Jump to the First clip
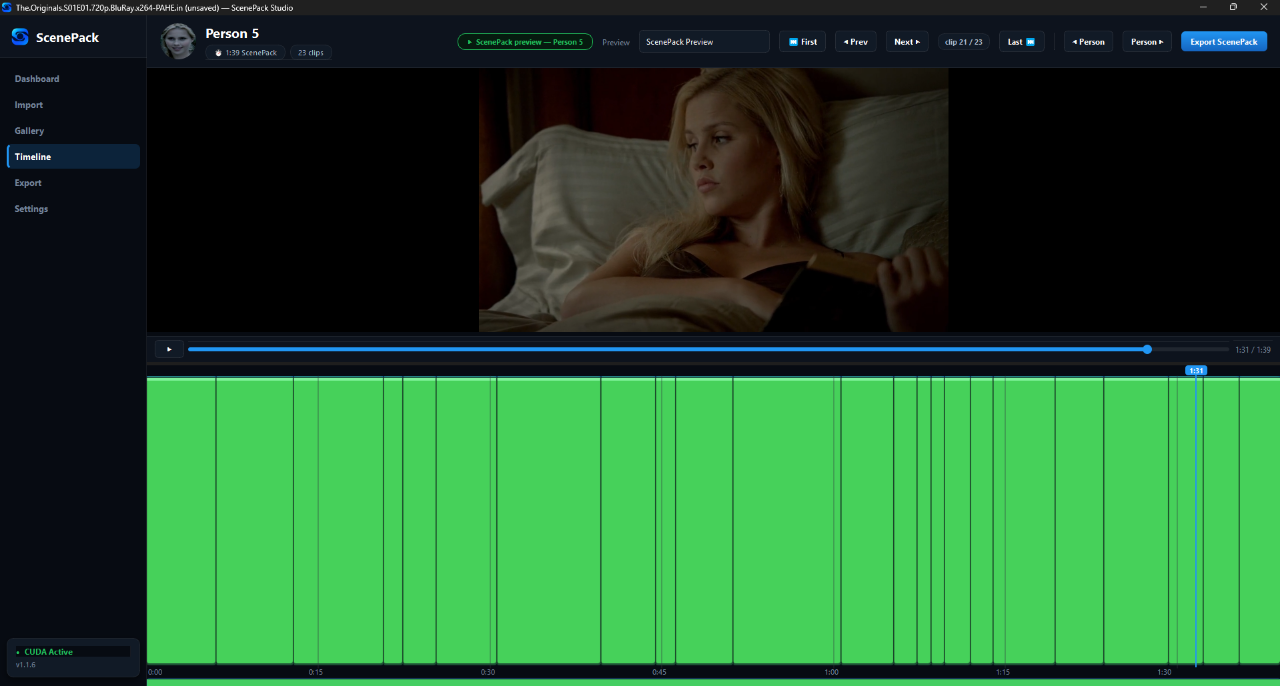The height and width of the screenshot is (686, 1280). [802, 42]
